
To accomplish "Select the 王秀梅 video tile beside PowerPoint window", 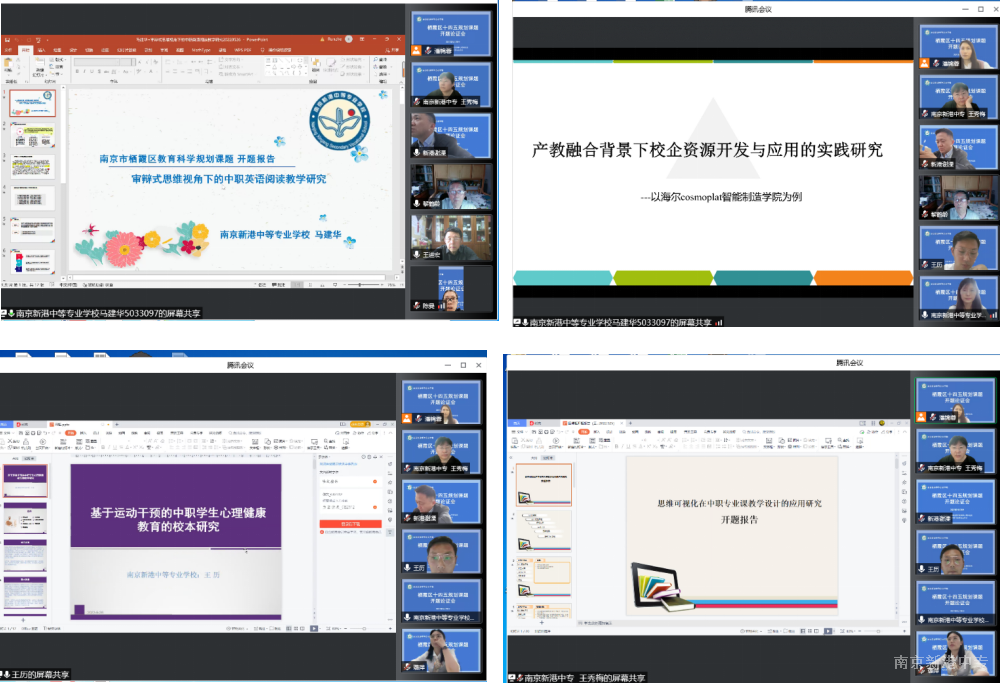I will (452, 84).
